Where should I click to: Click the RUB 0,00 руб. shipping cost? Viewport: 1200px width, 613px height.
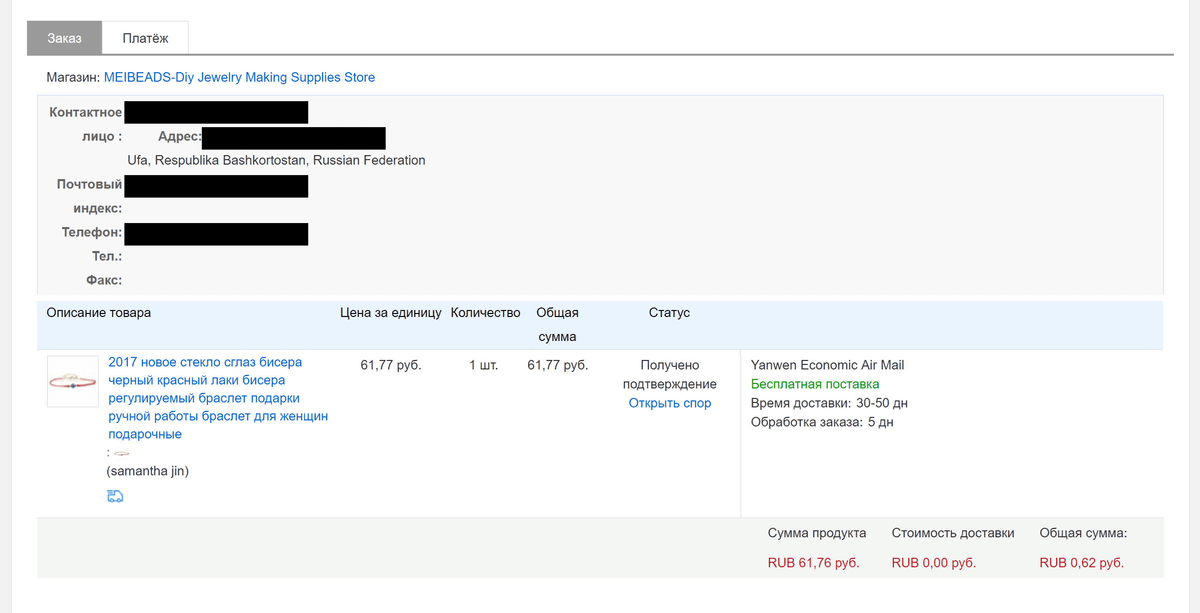pyautogui.click(x=934, y=563)
